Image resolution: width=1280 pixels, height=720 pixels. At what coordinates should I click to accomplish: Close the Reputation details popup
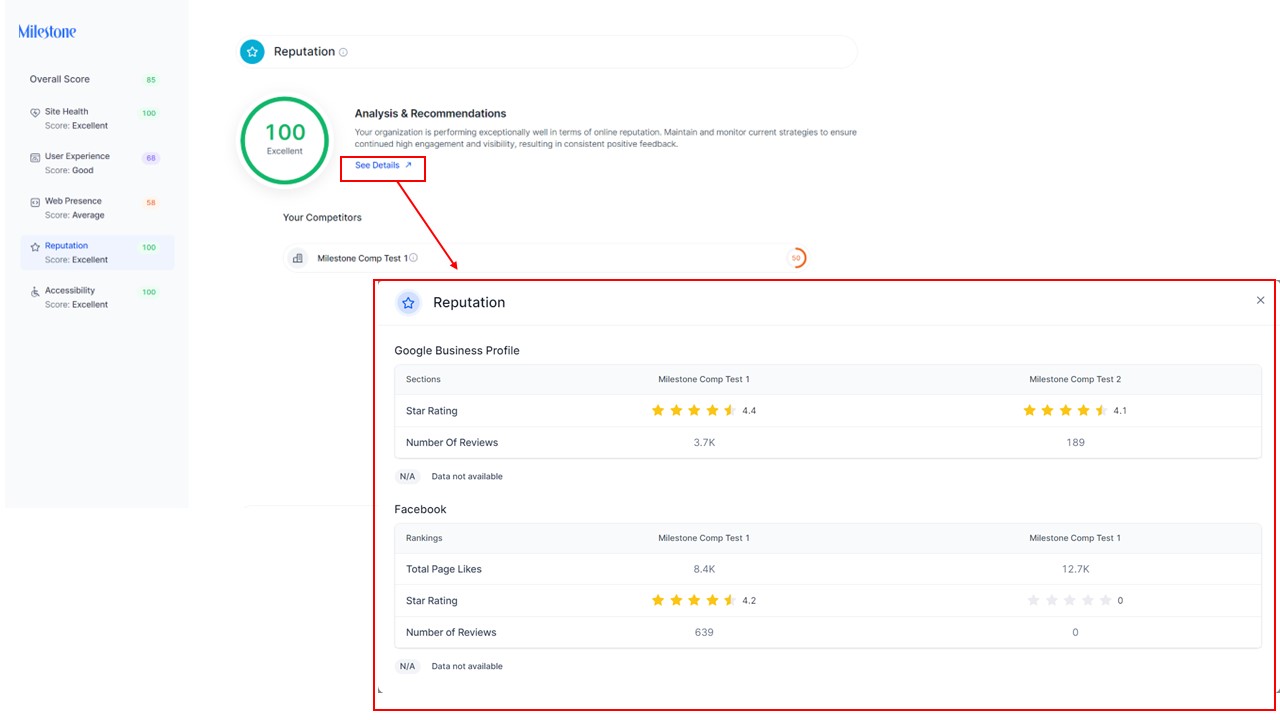pos(1260,300)
